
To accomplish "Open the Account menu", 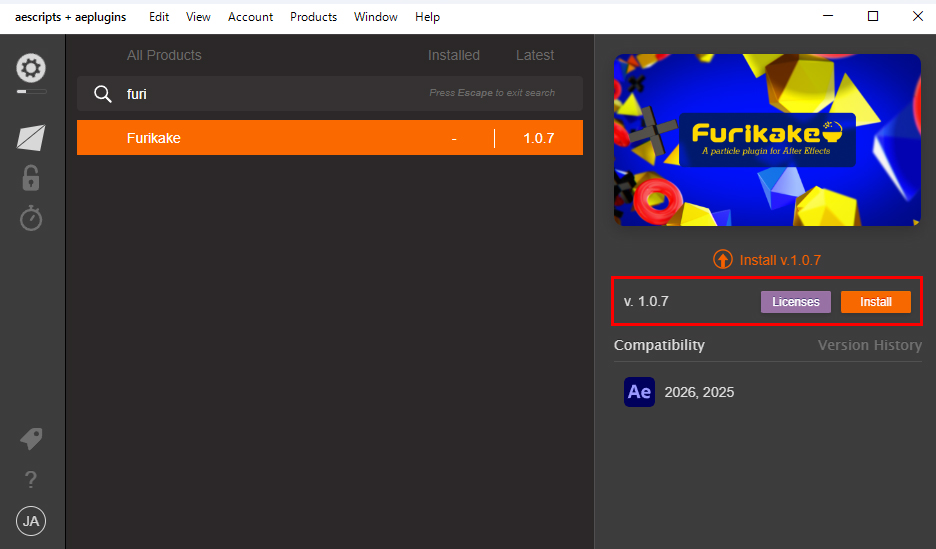I will click(x=250, y=17).
